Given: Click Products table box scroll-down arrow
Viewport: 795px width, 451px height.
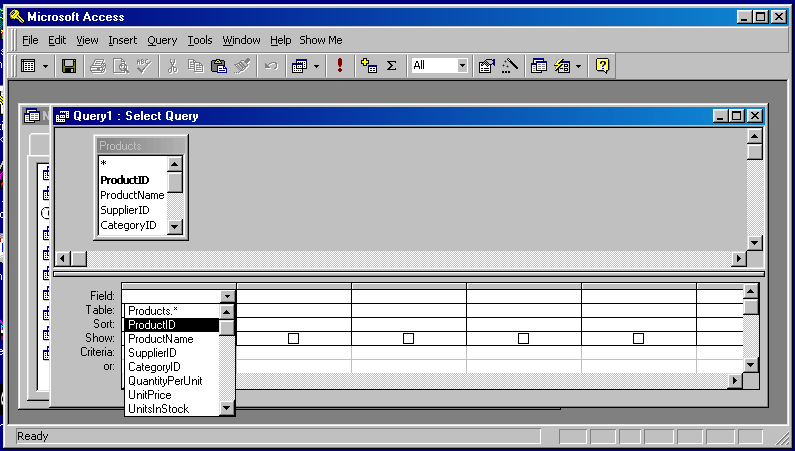Looking at the screenshot, I should [174, 227].
